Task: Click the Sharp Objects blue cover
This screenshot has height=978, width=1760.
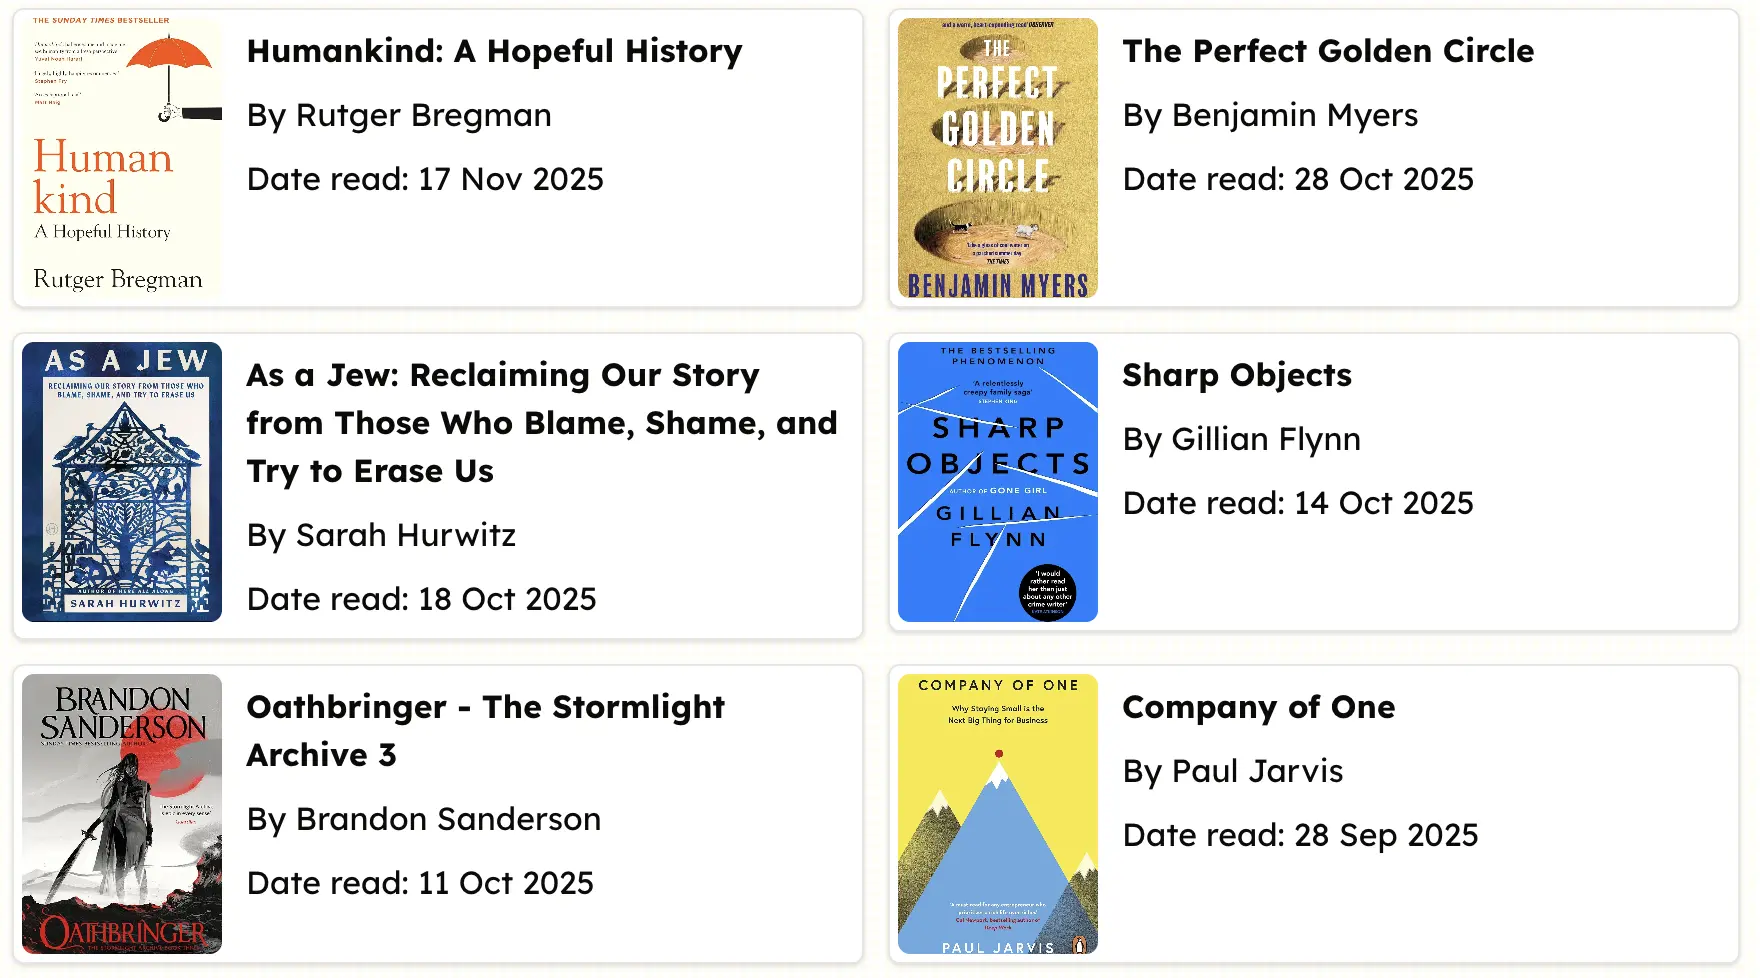Action: click(x=997, y=482)
